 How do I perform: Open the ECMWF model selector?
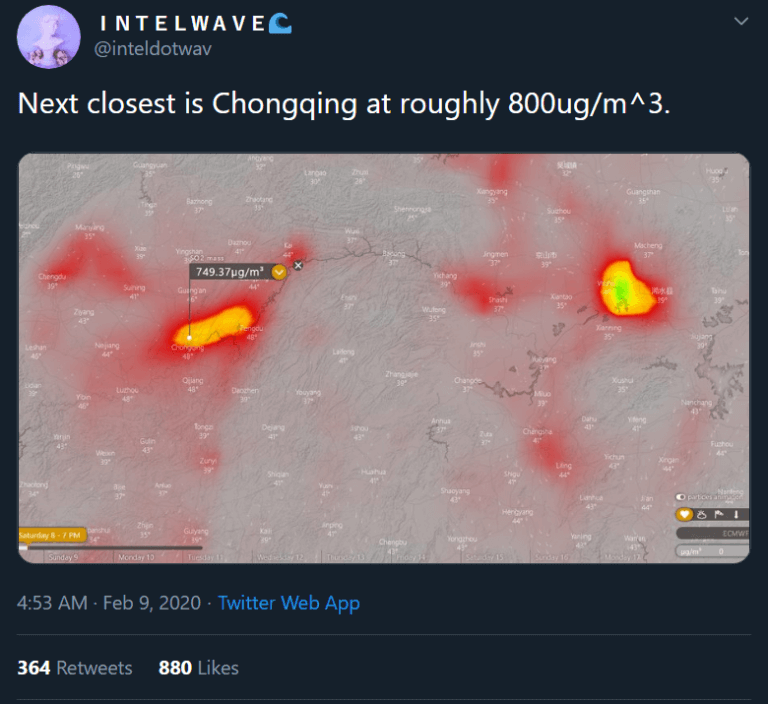click(713, 533)
